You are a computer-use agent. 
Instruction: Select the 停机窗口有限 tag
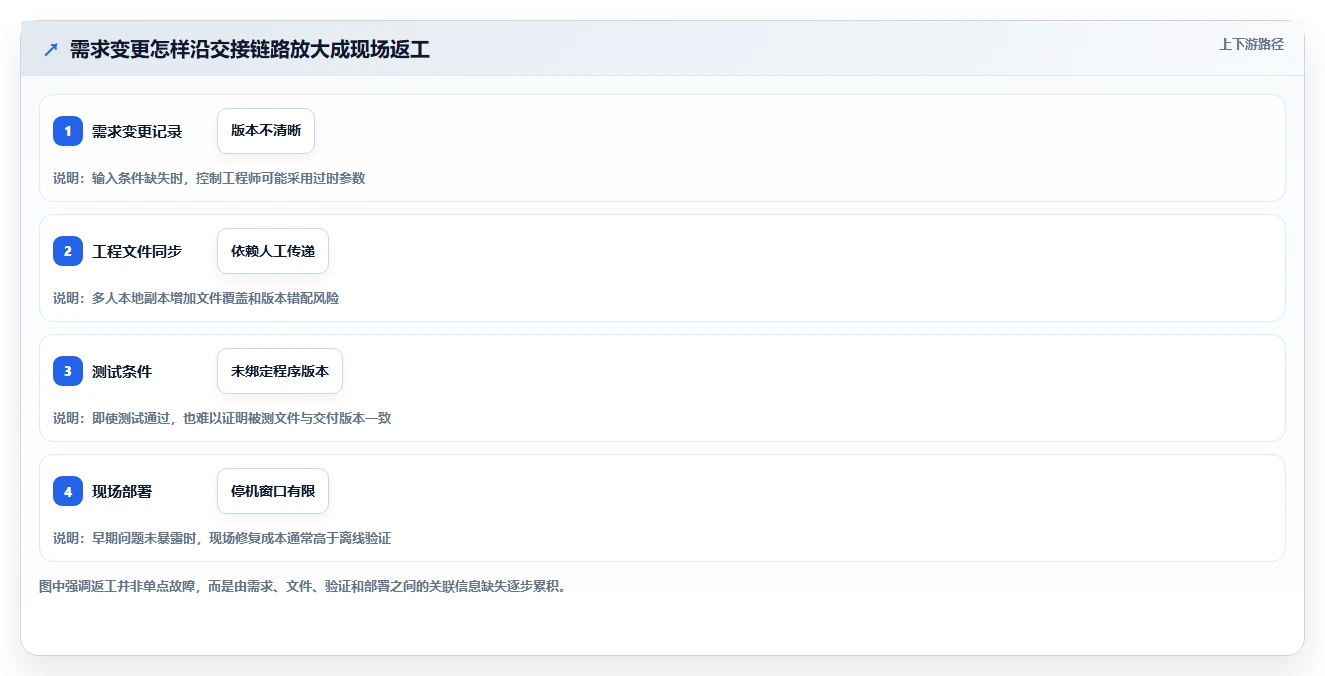coord(273,491)
